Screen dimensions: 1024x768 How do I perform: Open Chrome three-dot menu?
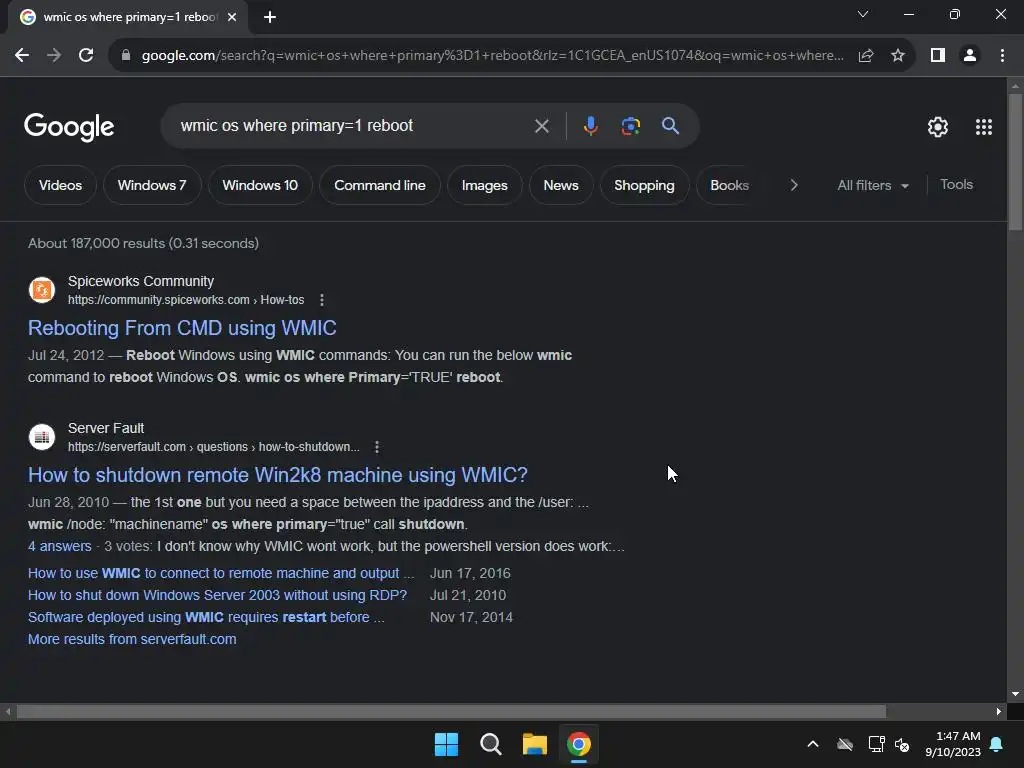tap(1002, 56)
